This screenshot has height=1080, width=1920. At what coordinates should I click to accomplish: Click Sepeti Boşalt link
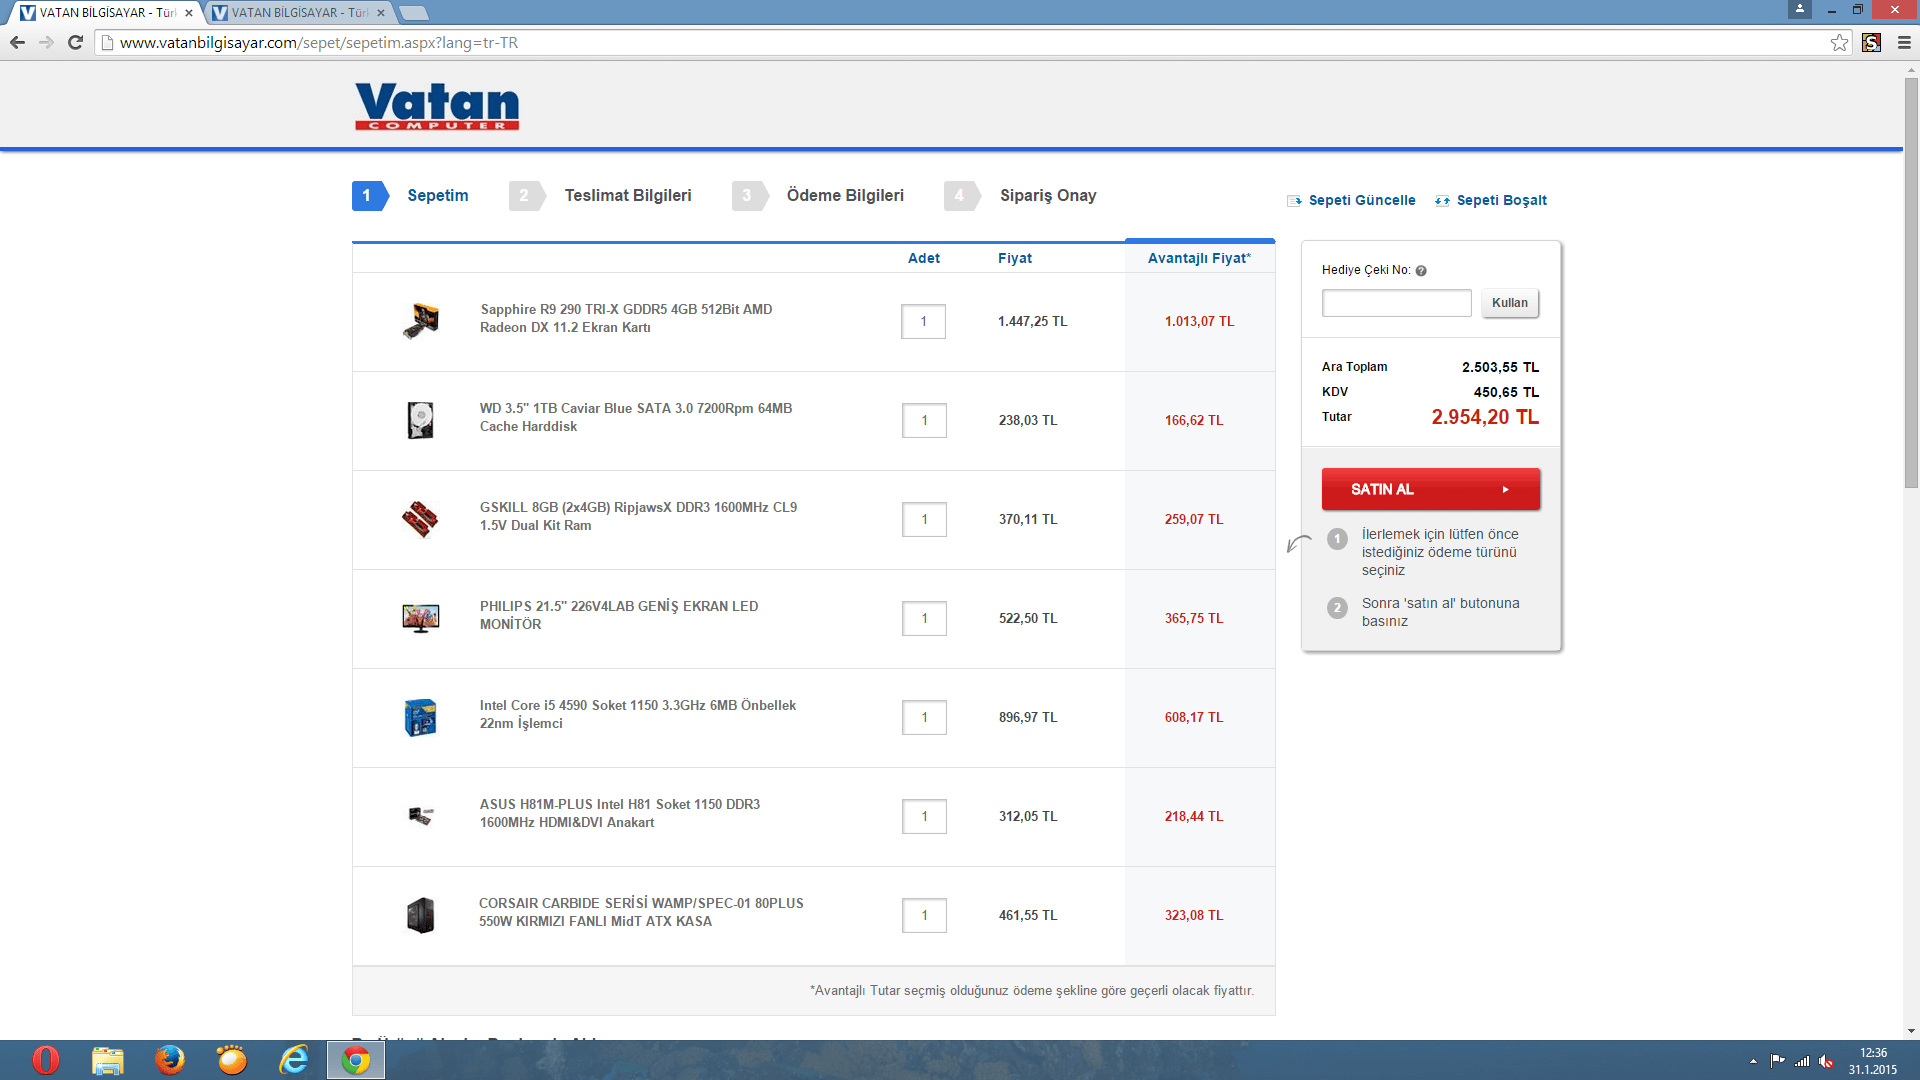point(1501,201)
